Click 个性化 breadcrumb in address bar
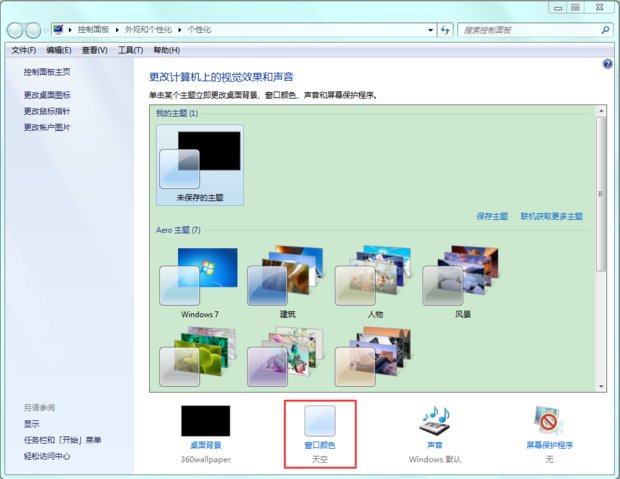 tap(199, 30)
